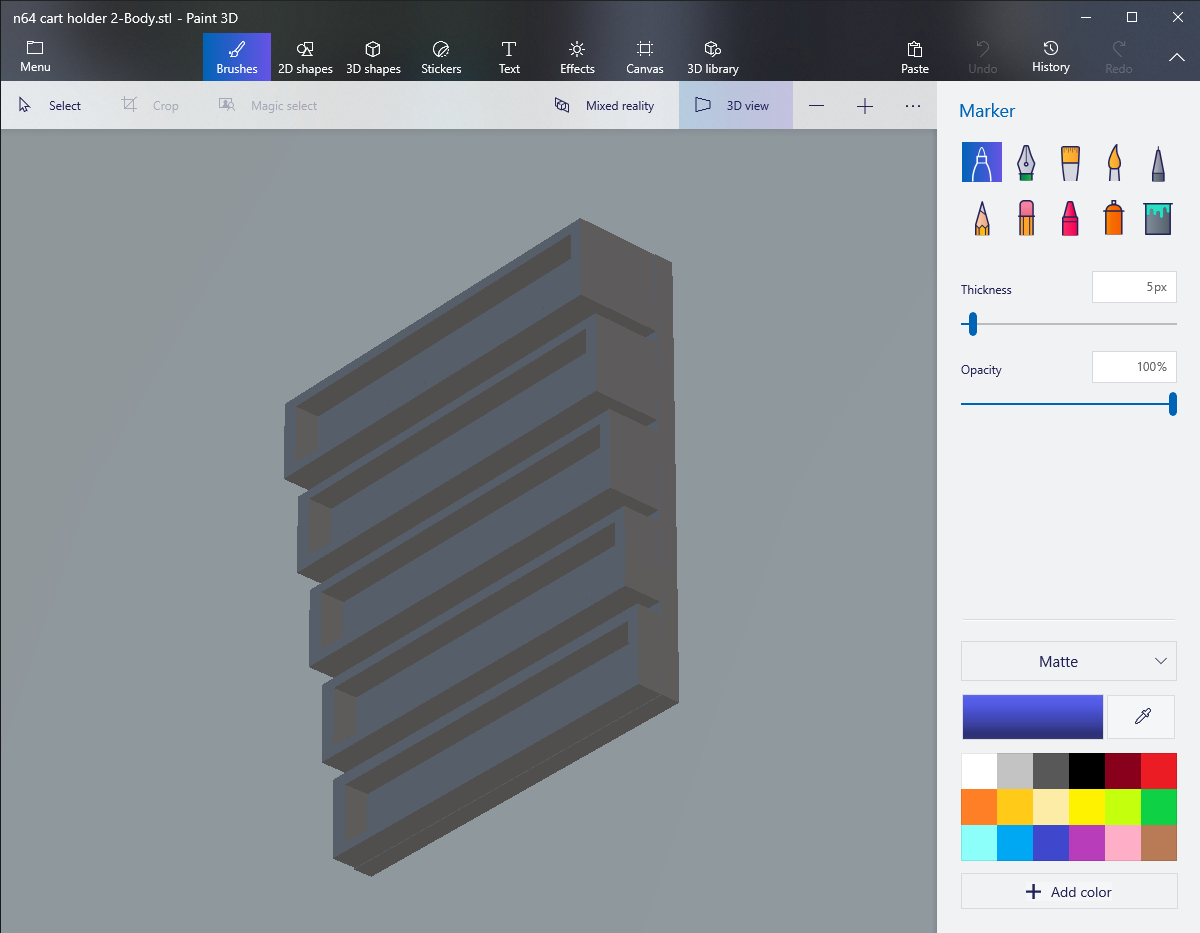The height and width of the screenshot is (933, 1200).
Task: Choose the Fill bucket tool
Action: click(x=1157, y=218)
